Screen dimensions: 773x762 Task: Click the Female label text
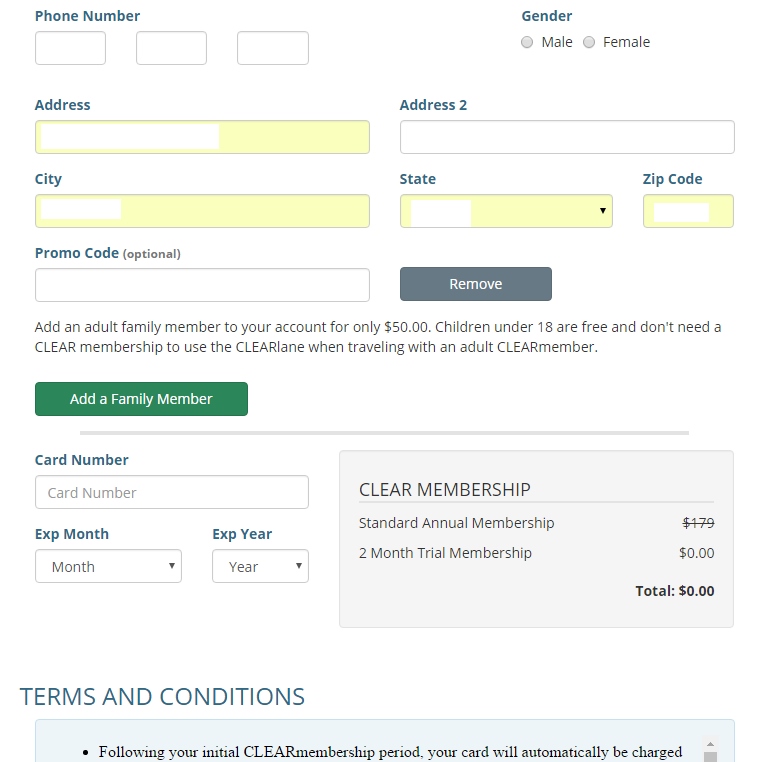click(626, 42)
